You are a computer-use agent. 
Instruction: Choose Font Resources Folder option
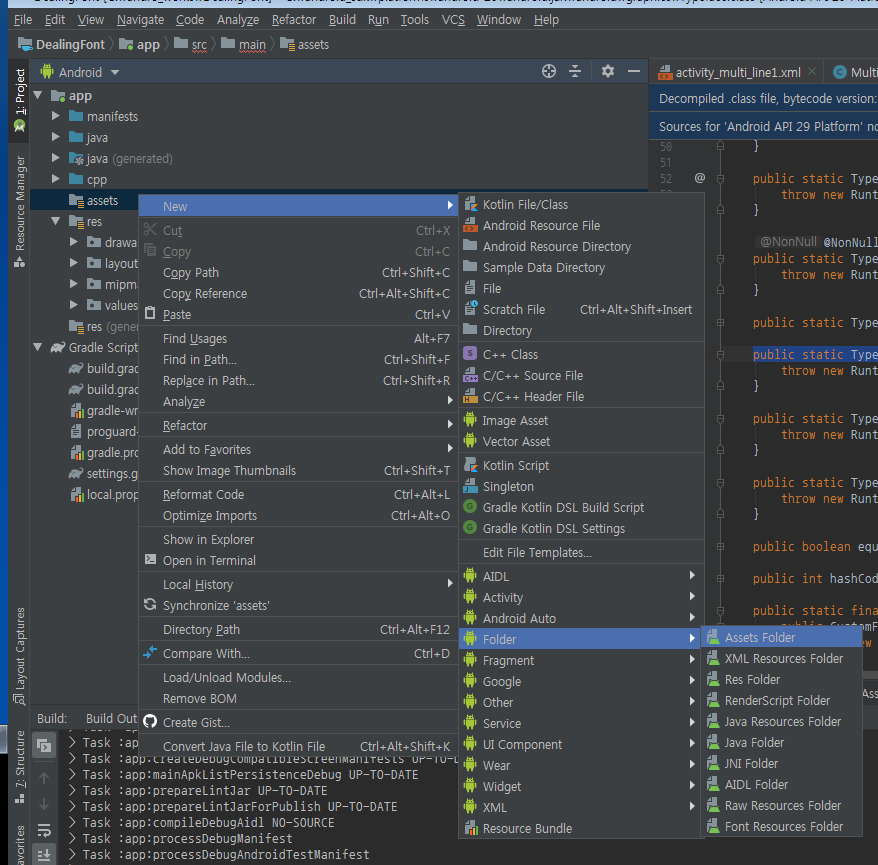pos(781,826)
